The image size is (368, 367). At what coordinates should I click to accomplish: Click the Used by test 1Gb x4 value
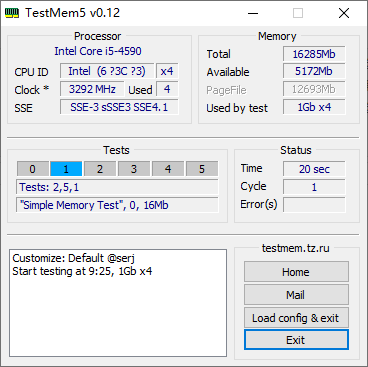pyautogui.click(x=314, y=107)
